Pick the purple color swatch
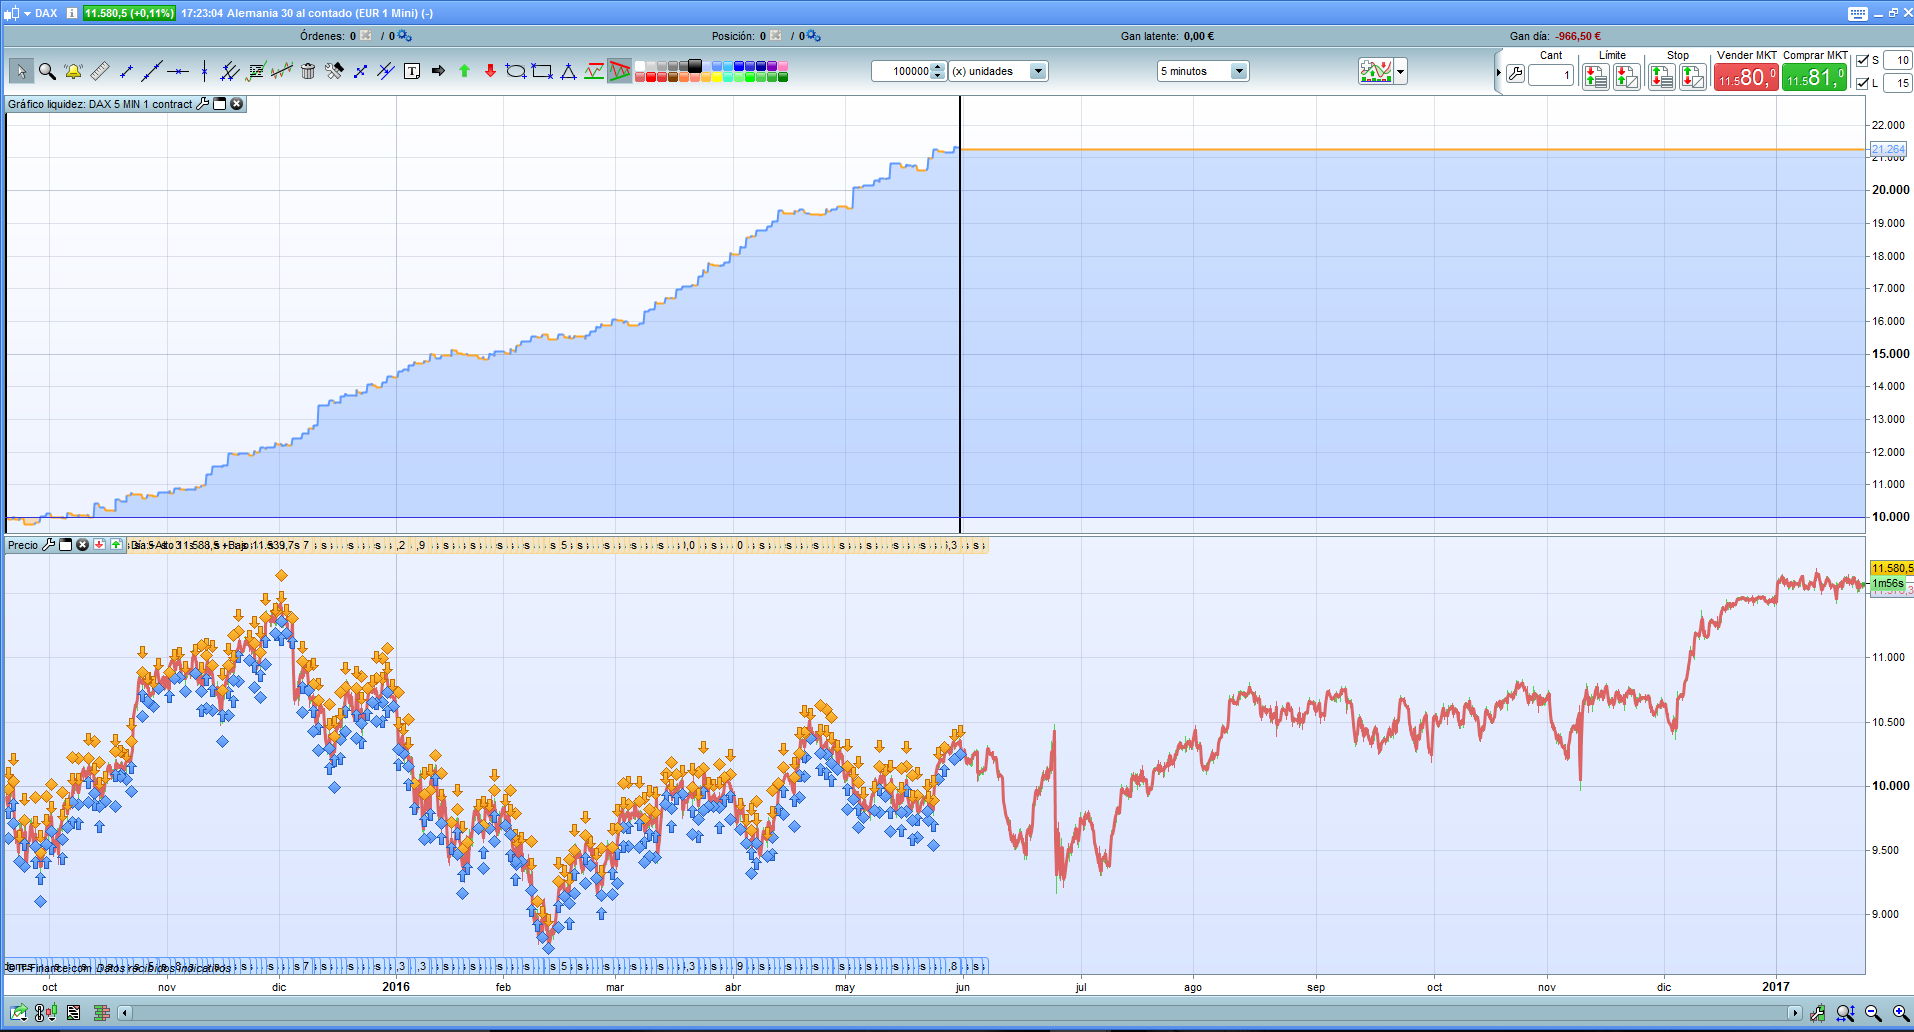 tap(772, 66)
